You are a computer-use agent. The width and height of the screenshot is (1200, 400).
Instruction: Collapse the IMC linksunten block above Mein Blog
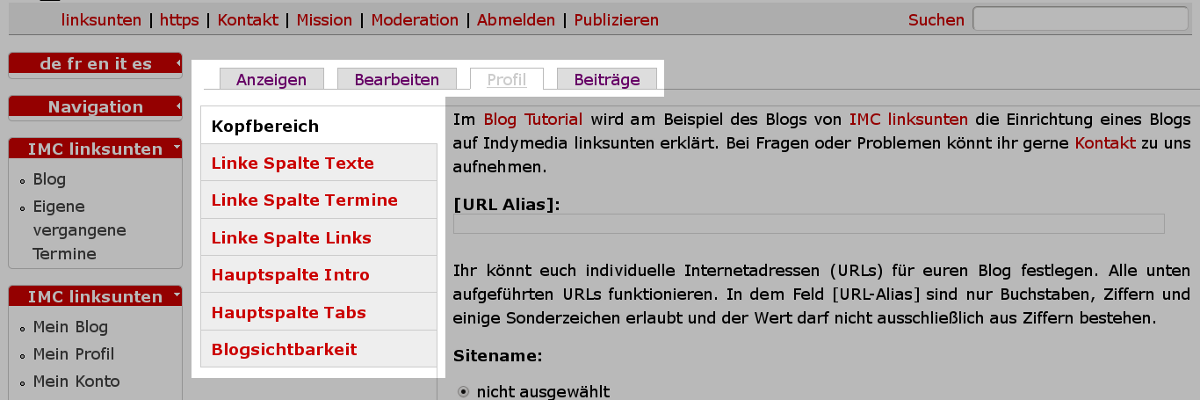click(x=177, y=295)
